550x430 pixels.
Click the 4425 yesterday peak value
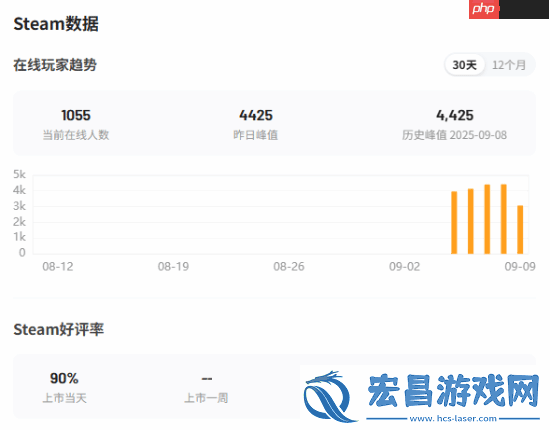[256, 115]
